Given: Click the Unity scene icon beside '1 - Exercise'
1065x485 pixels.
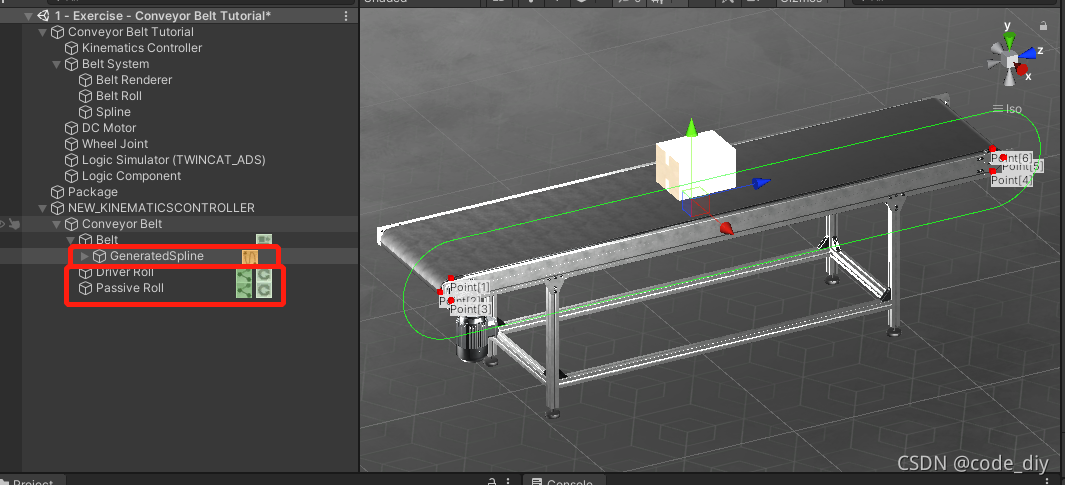Looking at the screenshot, I should tap(43, 16).
